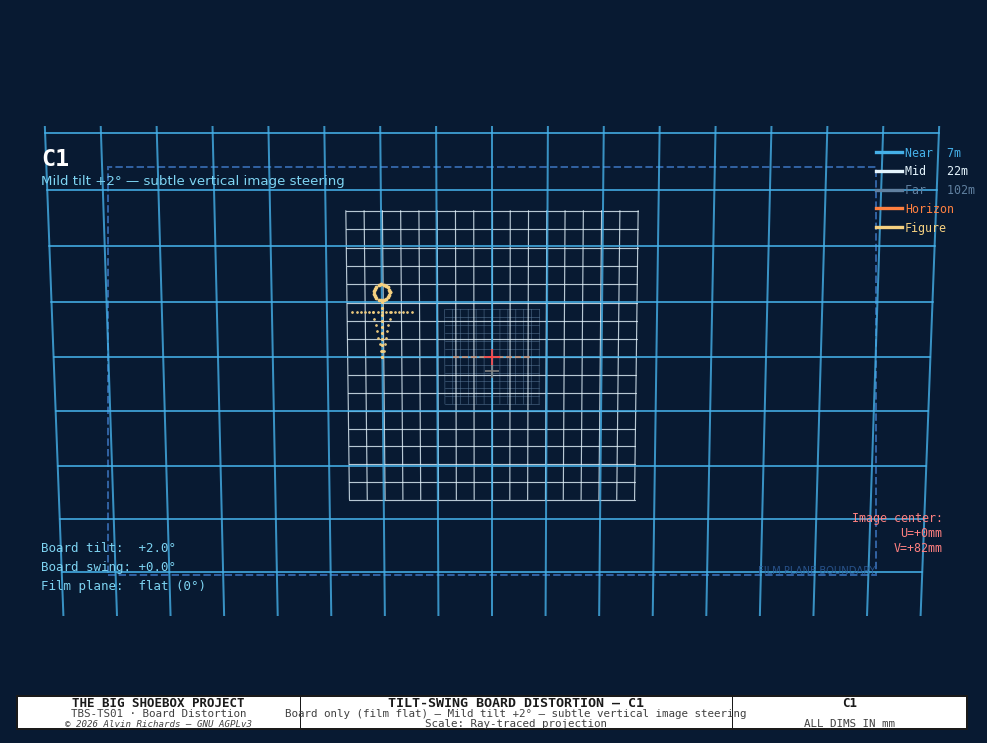Screen dimensions: 987x743
Task: Click 'Scale: Ray-traced projection' text
Action: click(x=516, y=723)
